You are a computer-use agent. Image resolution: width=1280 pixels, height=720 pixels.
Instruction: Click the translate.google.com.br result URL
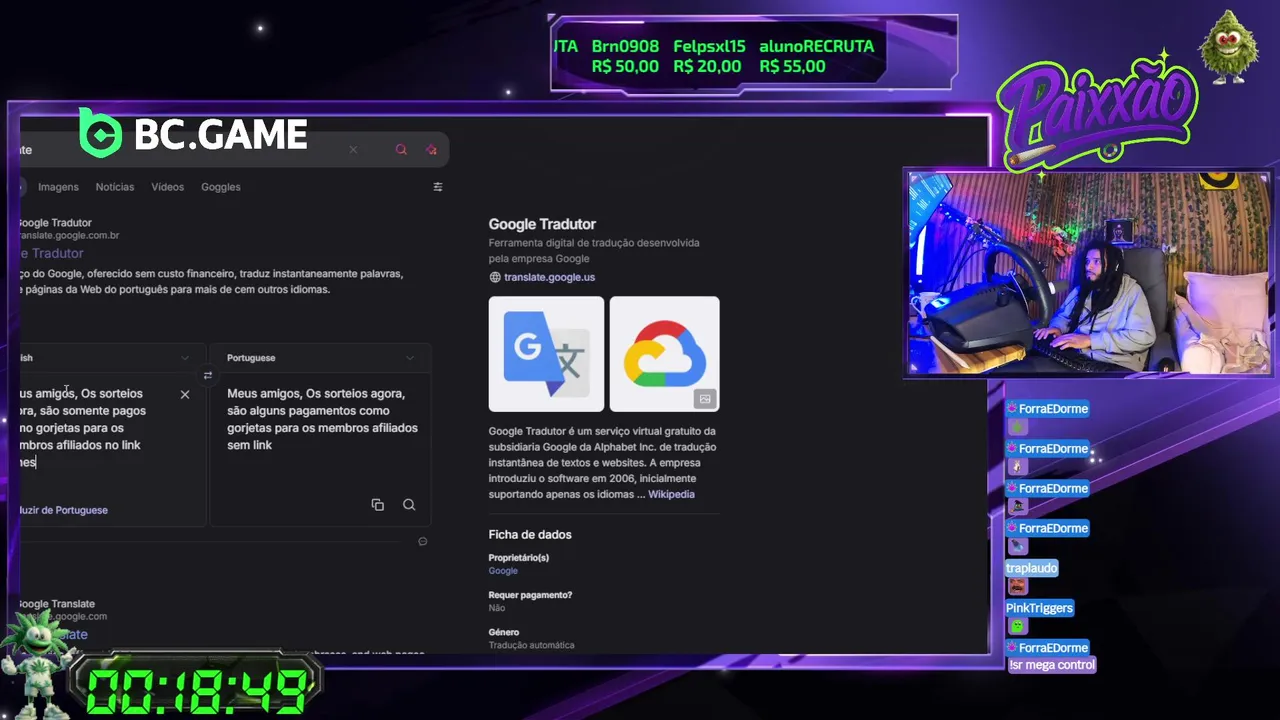[x=69, y=235]
